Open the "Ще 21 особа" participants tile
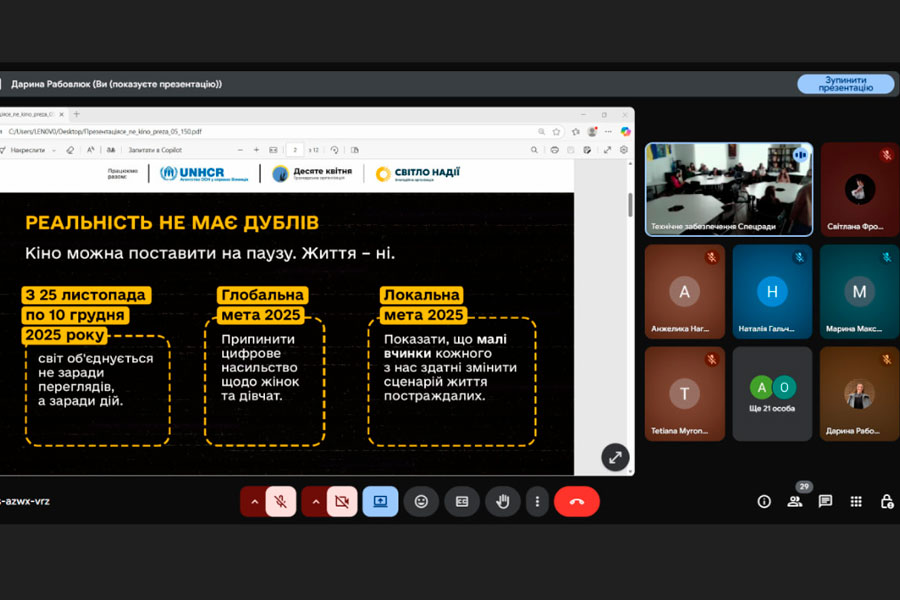 tap(772, 394)
